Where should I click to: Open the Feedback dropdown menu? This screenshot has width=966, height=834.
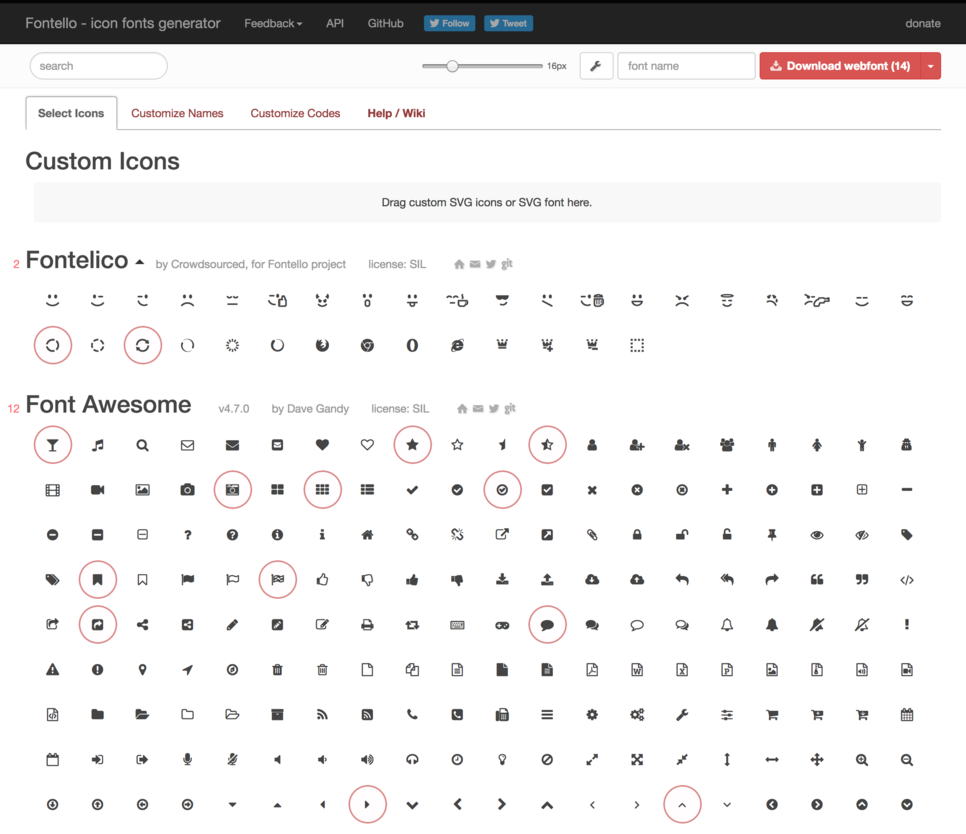[x=273, y=23]
